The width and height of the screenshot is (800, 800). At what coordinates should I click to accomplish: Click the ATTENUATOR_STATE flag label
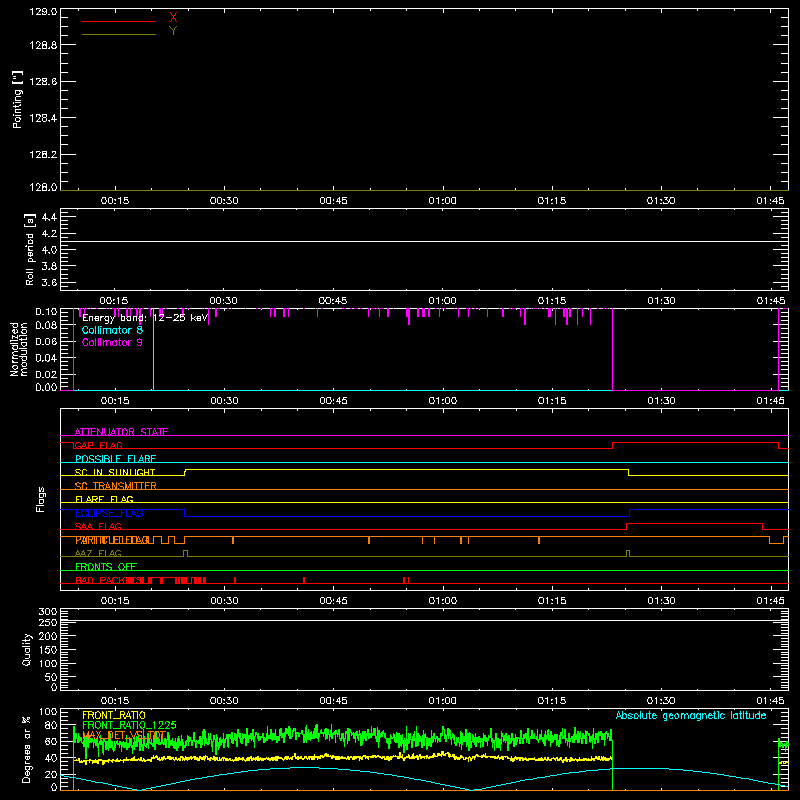pyautogui.click(x=121, y=432)
